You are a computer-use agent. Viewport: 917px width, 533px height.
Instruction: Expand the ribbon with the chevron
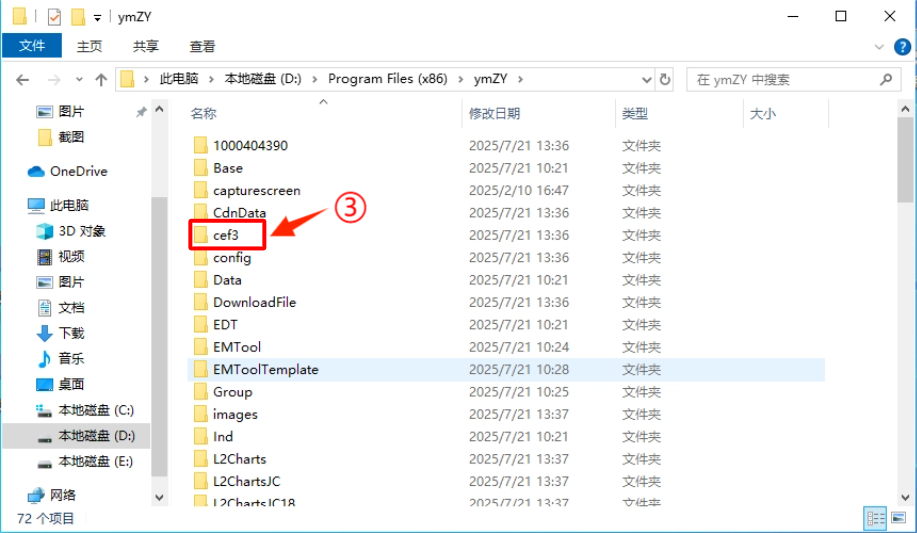click(878, 47)
